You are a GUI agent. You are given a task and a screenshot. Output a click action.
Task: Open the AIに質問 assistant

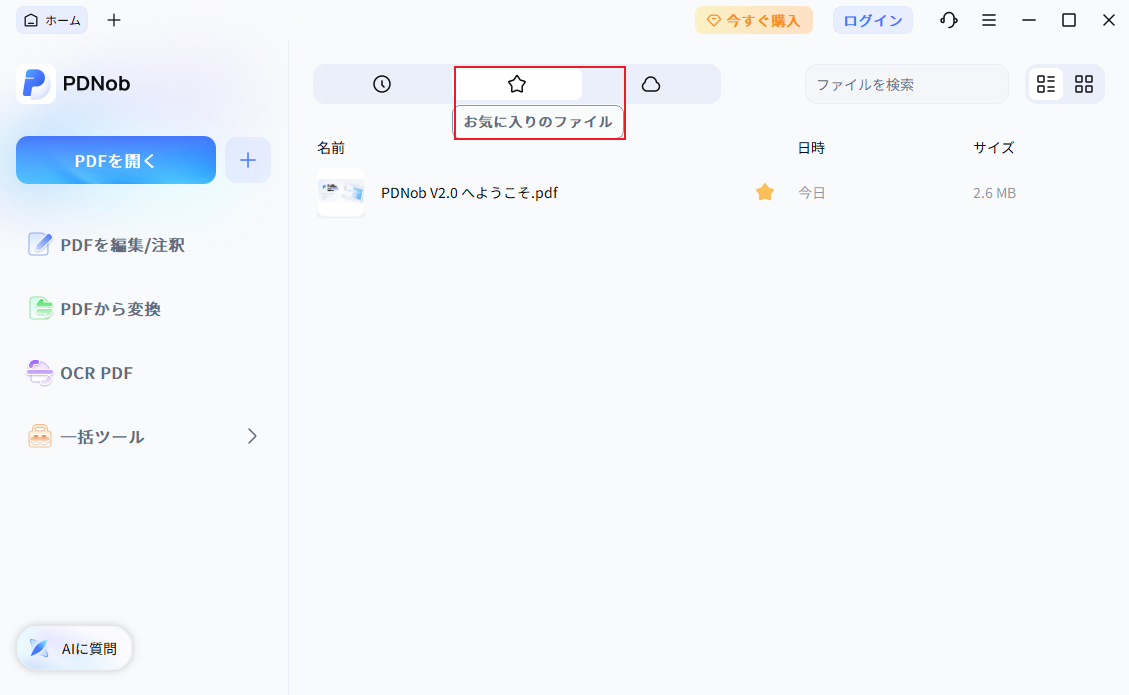coord(73,648)
